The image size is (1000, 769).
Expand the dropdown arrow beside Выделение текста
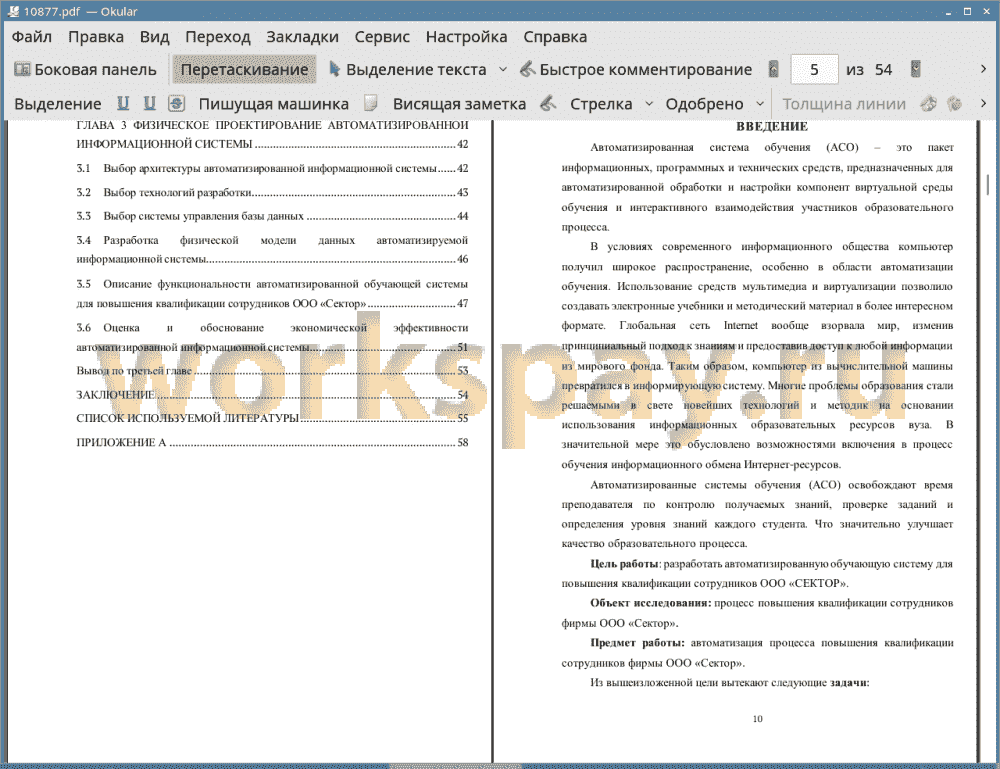(x=503, y=70)
